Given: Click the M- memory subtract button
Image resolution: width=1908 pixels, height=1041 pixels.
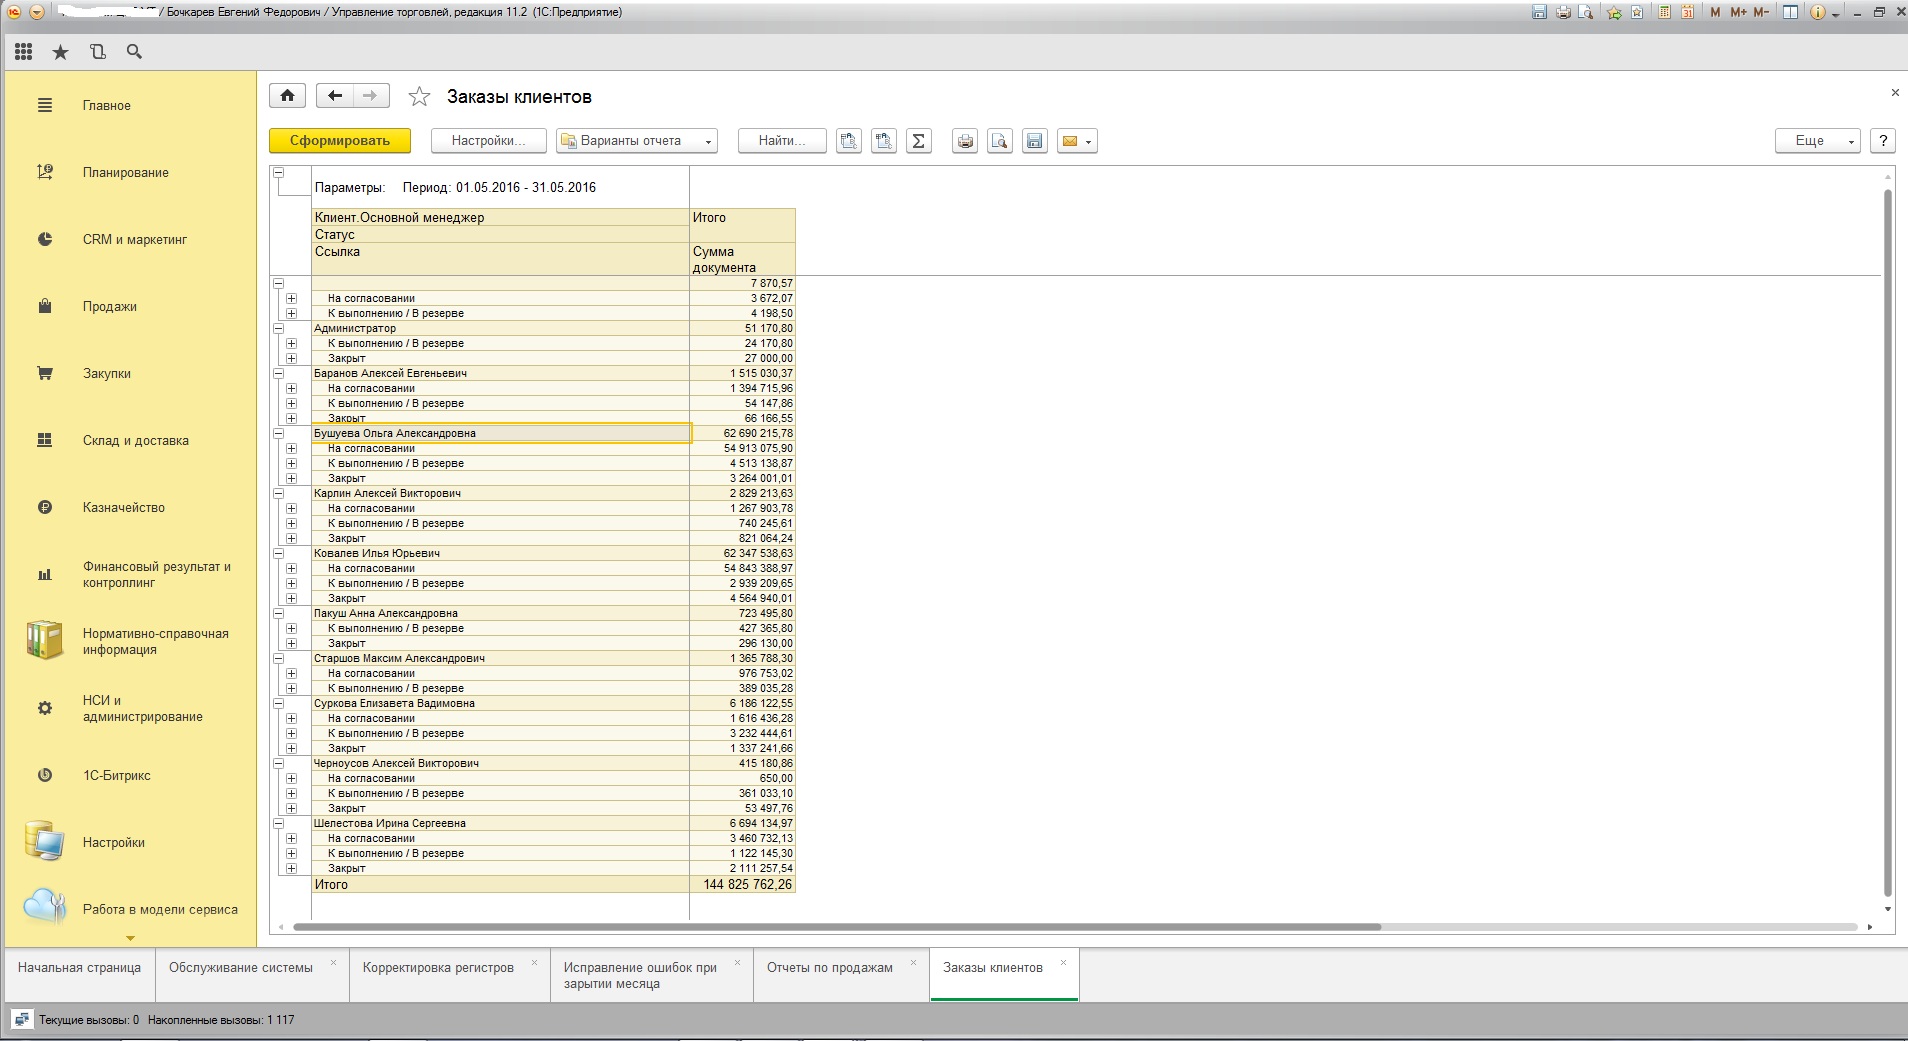Looking at the screenshot, I should (x=1761, y=12).
